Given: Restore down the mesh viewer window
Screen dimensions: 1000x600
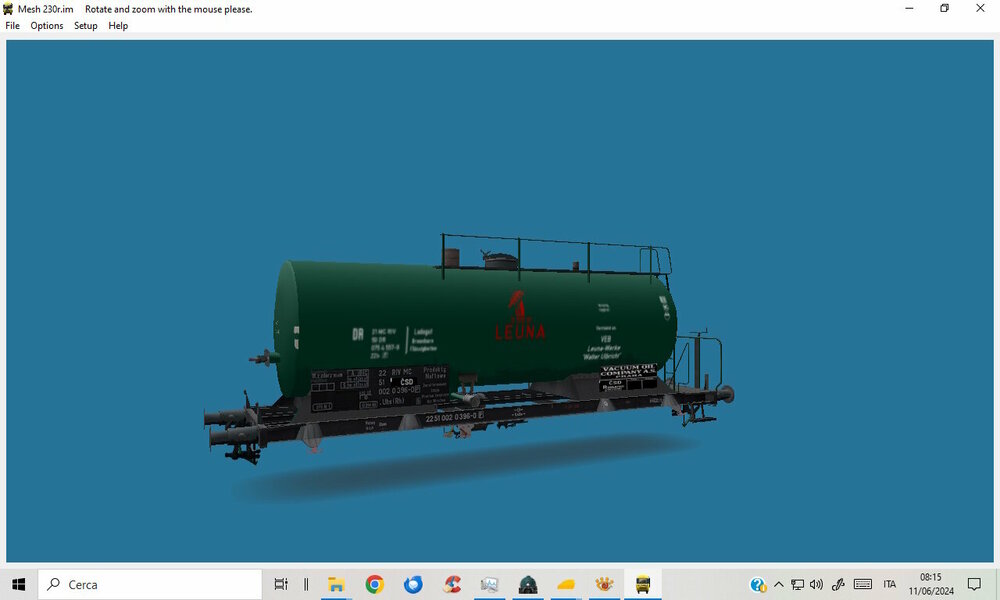Looking at the screenshot, I should click(945, 8).
